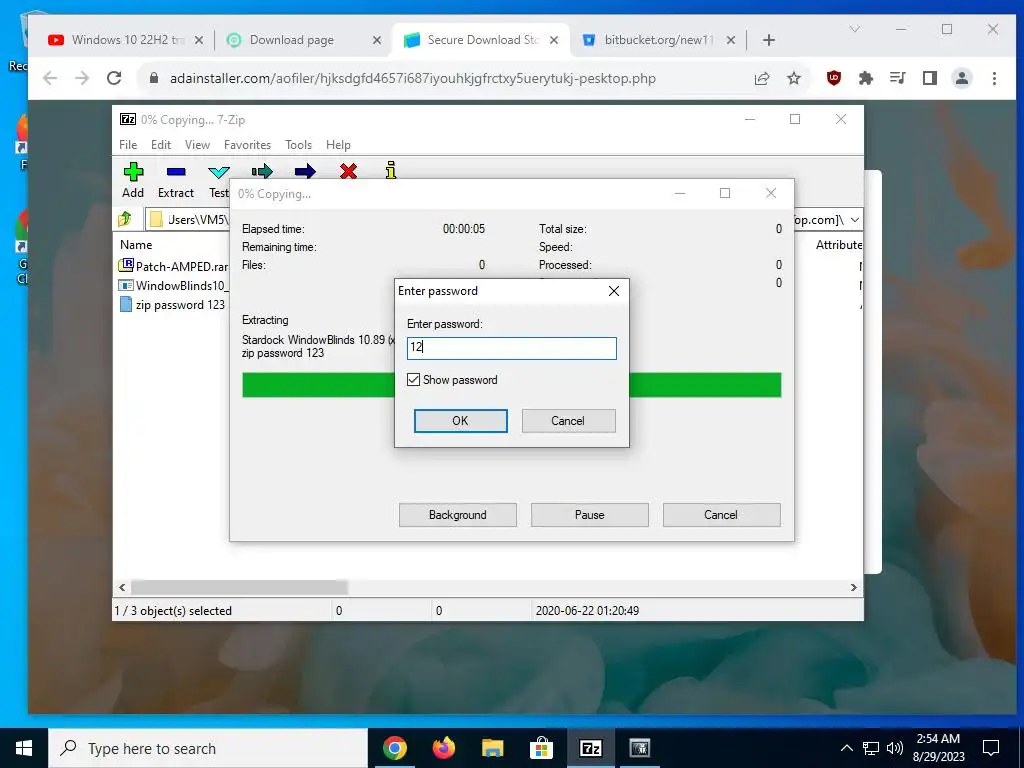Click the Extract toolbar icon in 7-Zip
Screen dimensions: 1024x768
(x=176, y=172)
